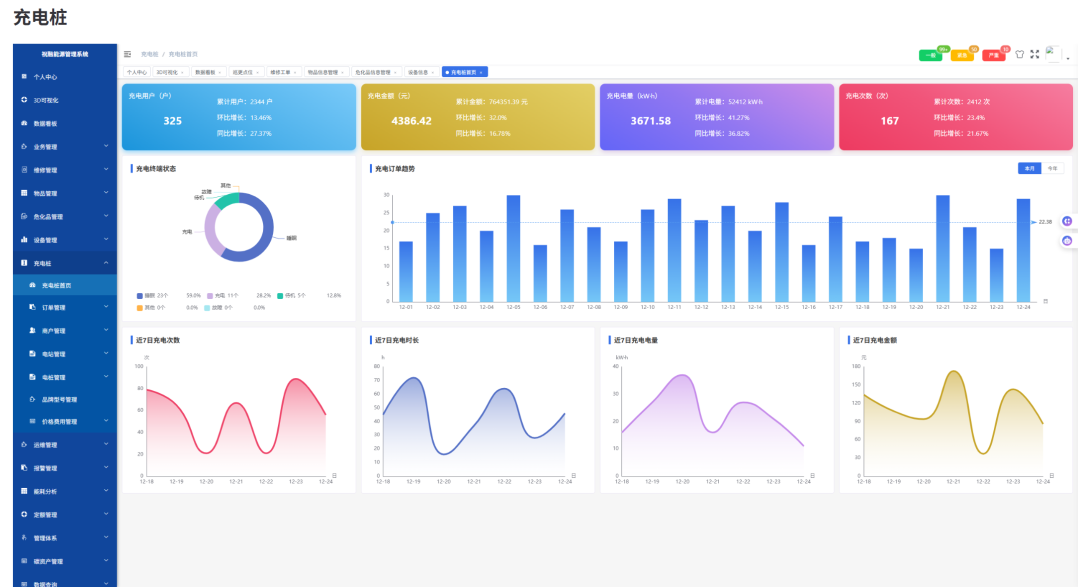Open 3D可视化 in the sidebar
This screenshot has width=1080, height=588.
(65, 101)
